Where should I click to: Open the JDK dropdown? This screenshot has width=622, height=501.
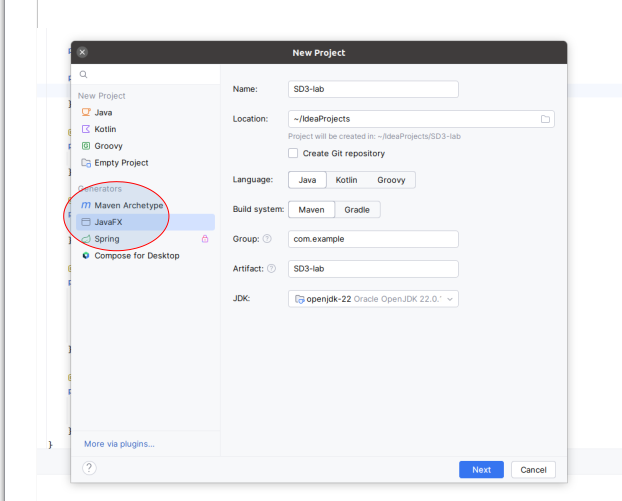coord(373,299)
